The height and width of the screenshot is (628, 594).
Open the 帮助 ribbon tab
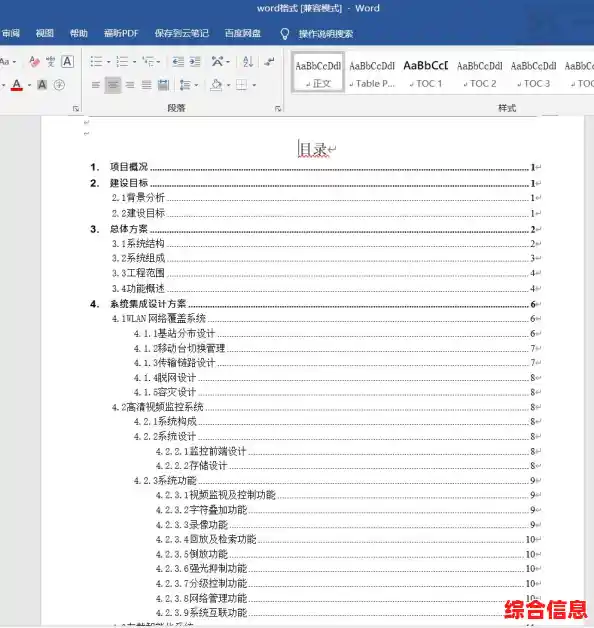coord(79,33)
